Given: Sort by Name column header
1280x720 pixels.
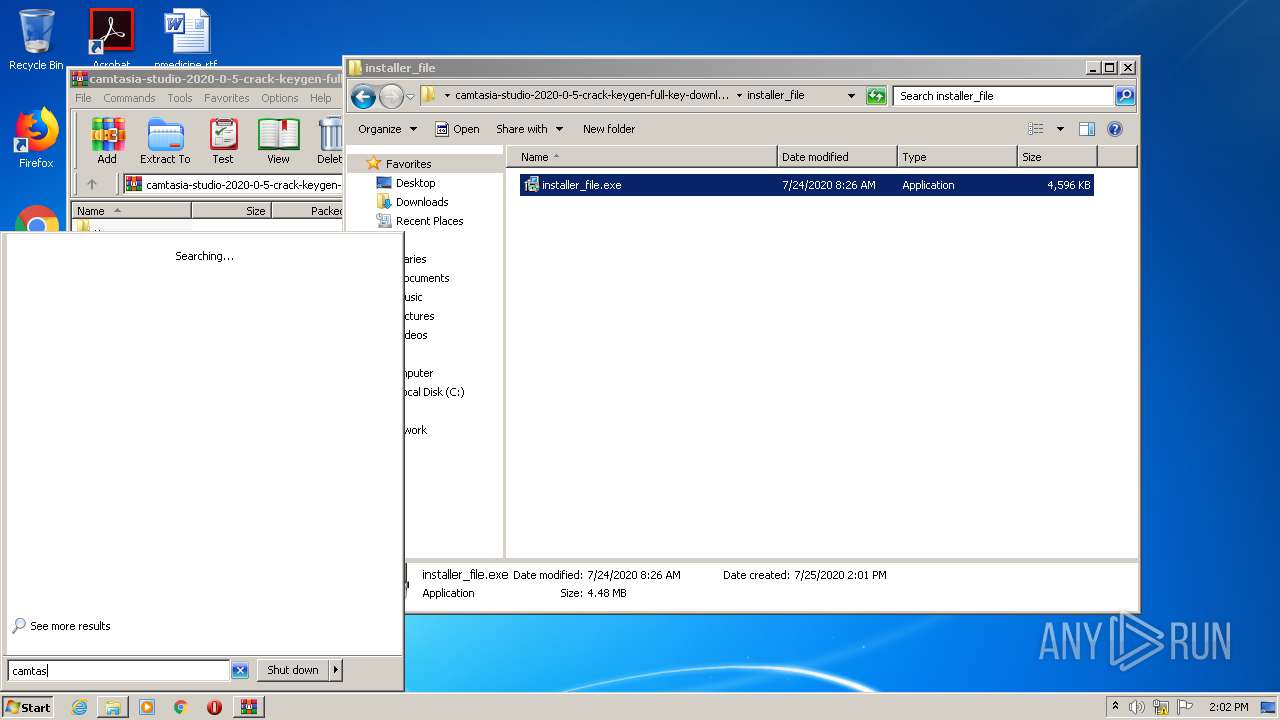Looking at the screenshot, I should 641,157.
